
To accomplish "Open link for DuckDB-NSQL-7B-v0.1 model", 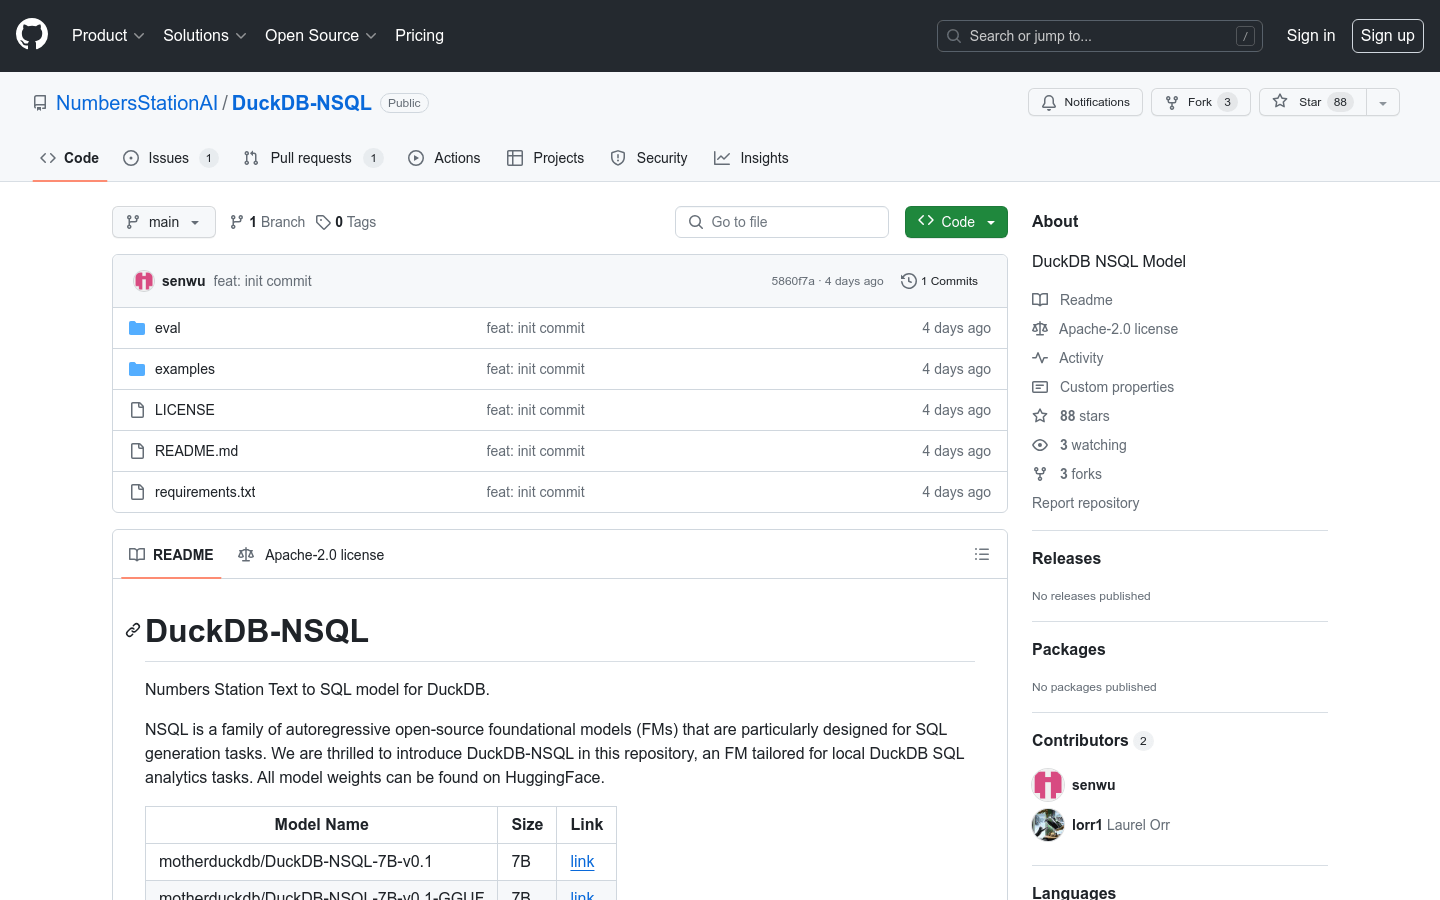I will (582, 861).
